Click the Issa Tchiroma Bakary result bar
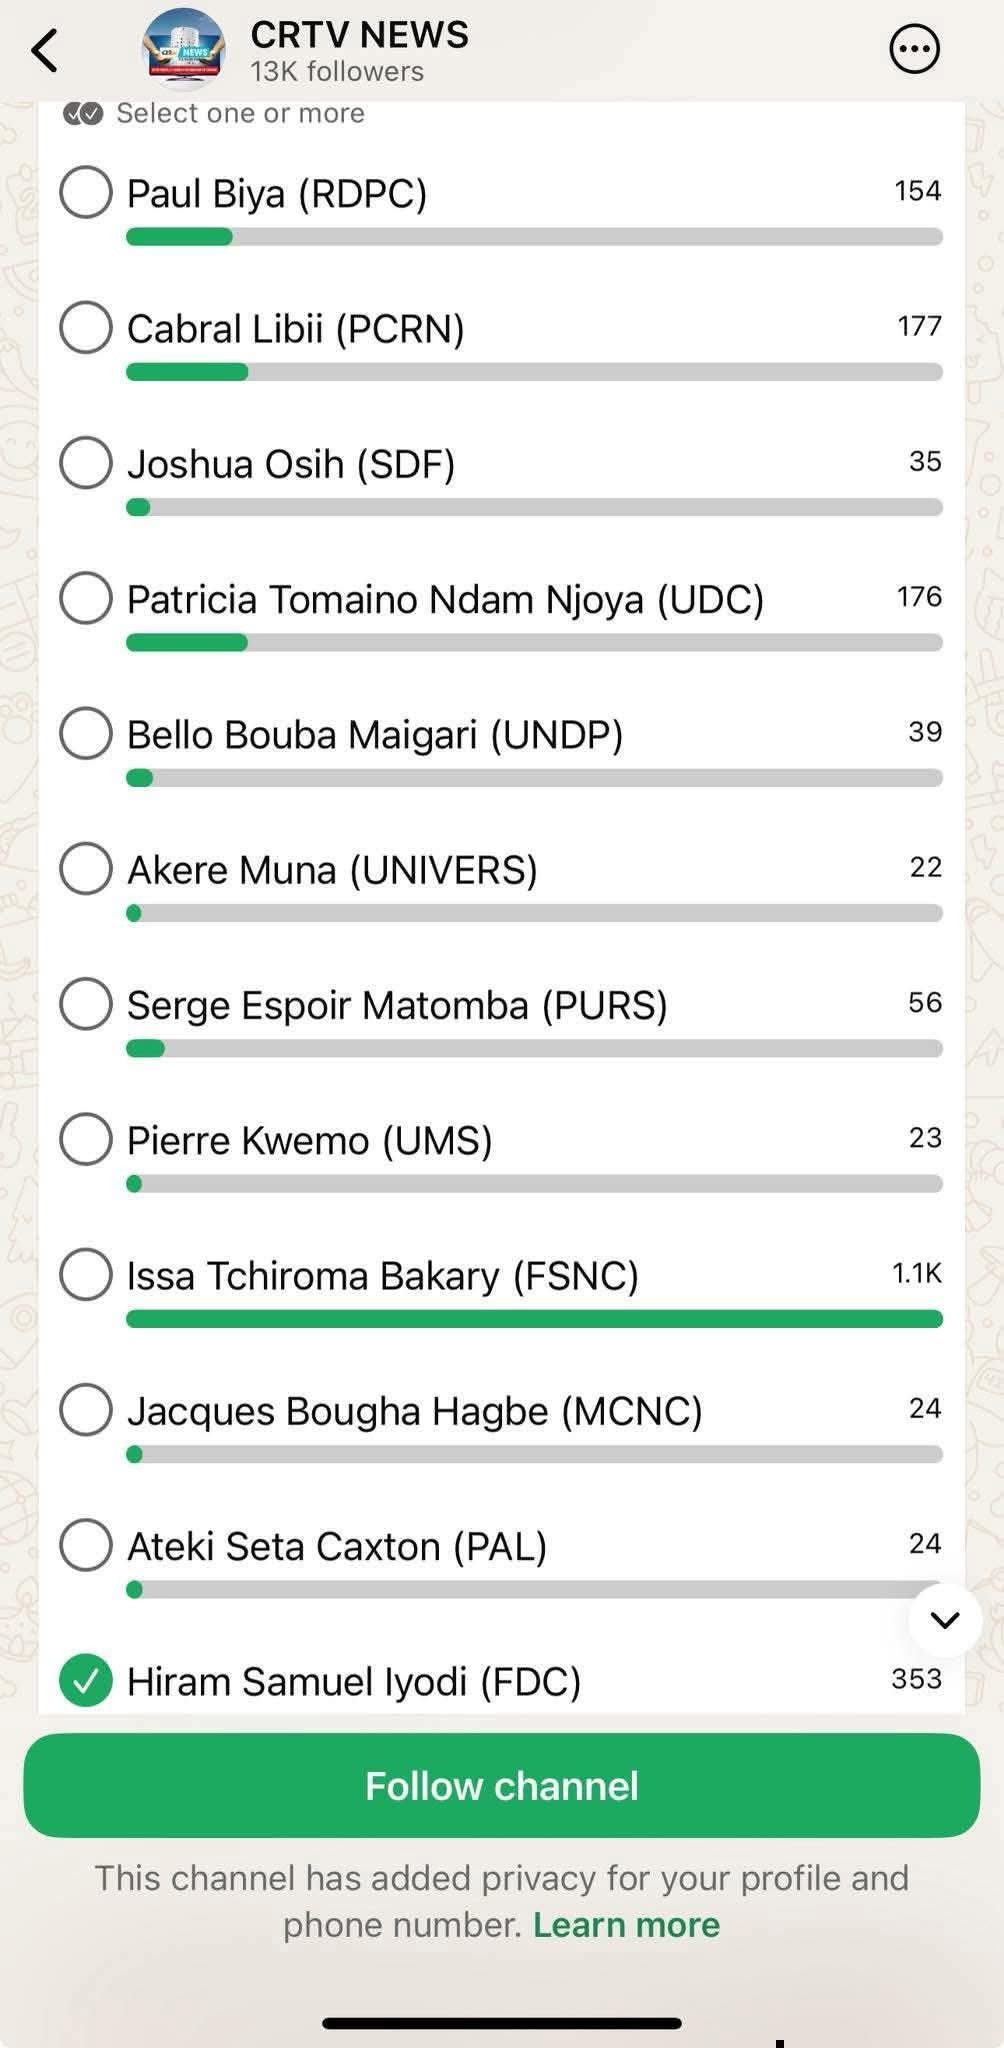This screenshot has height=2048, width=1004. 534,1319
